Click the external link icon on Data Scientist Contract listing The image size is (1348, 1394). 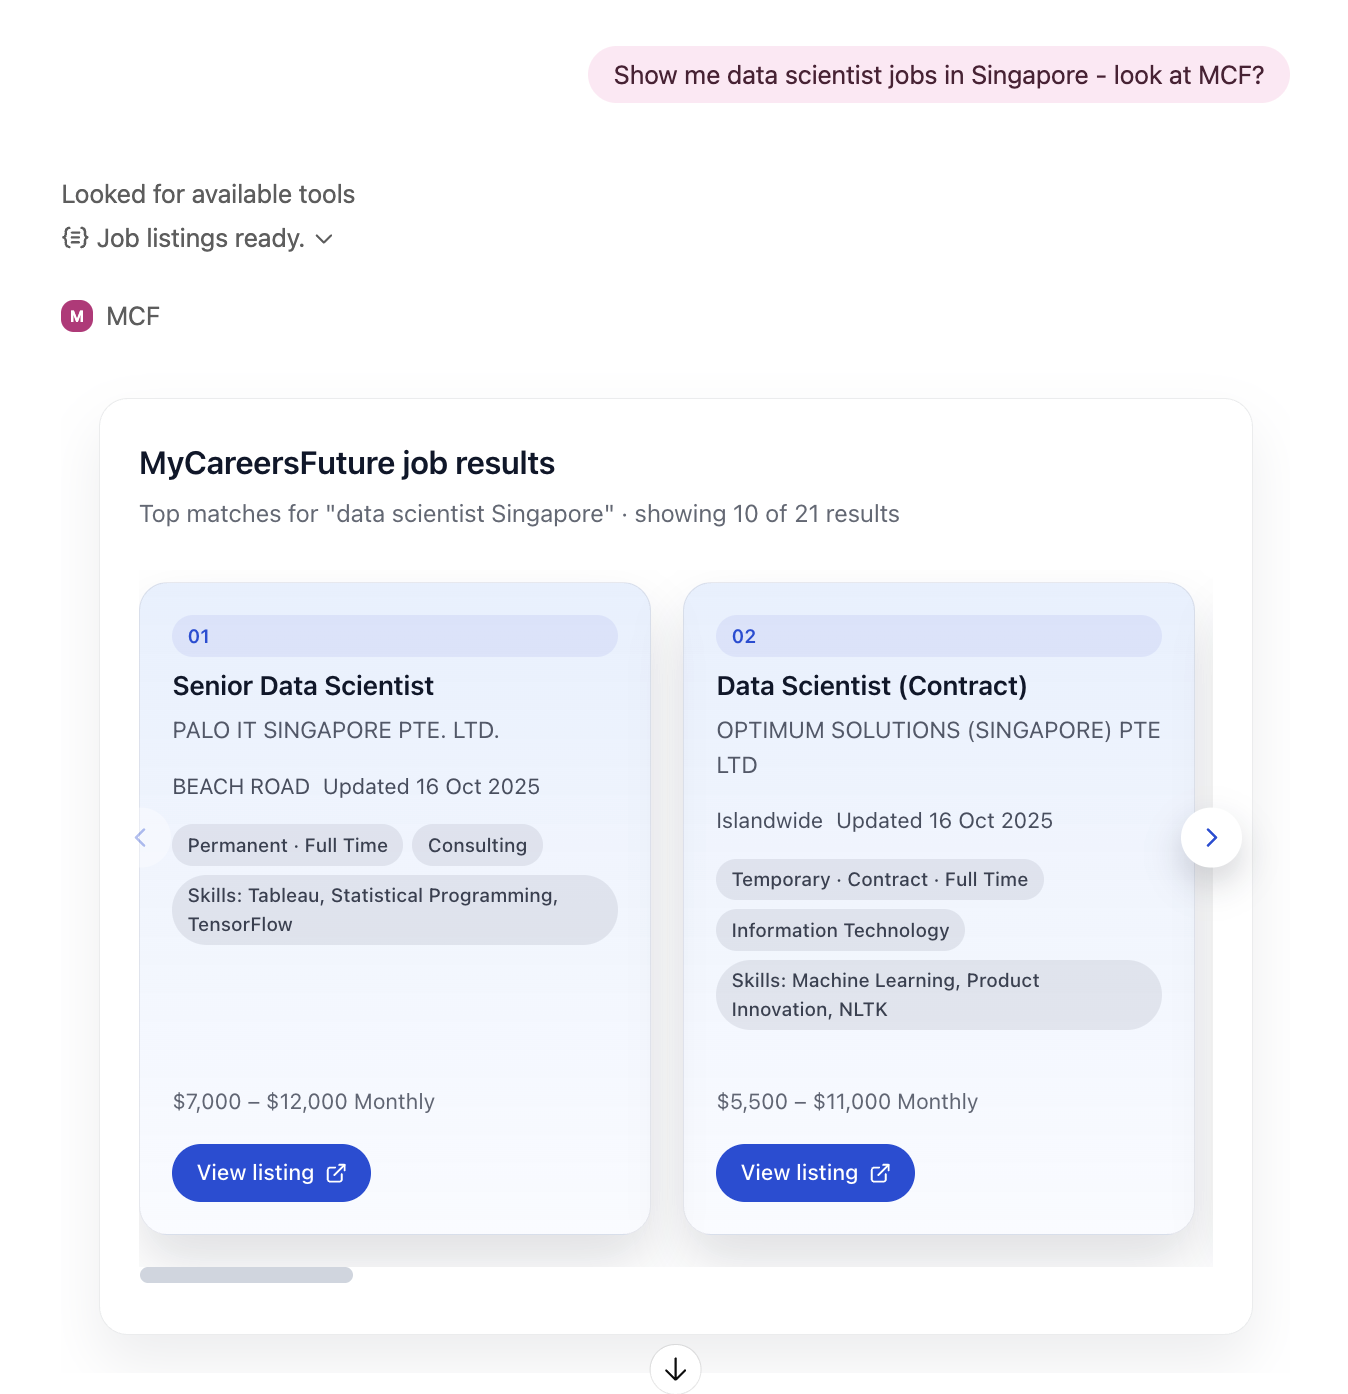coord(880,1172)
